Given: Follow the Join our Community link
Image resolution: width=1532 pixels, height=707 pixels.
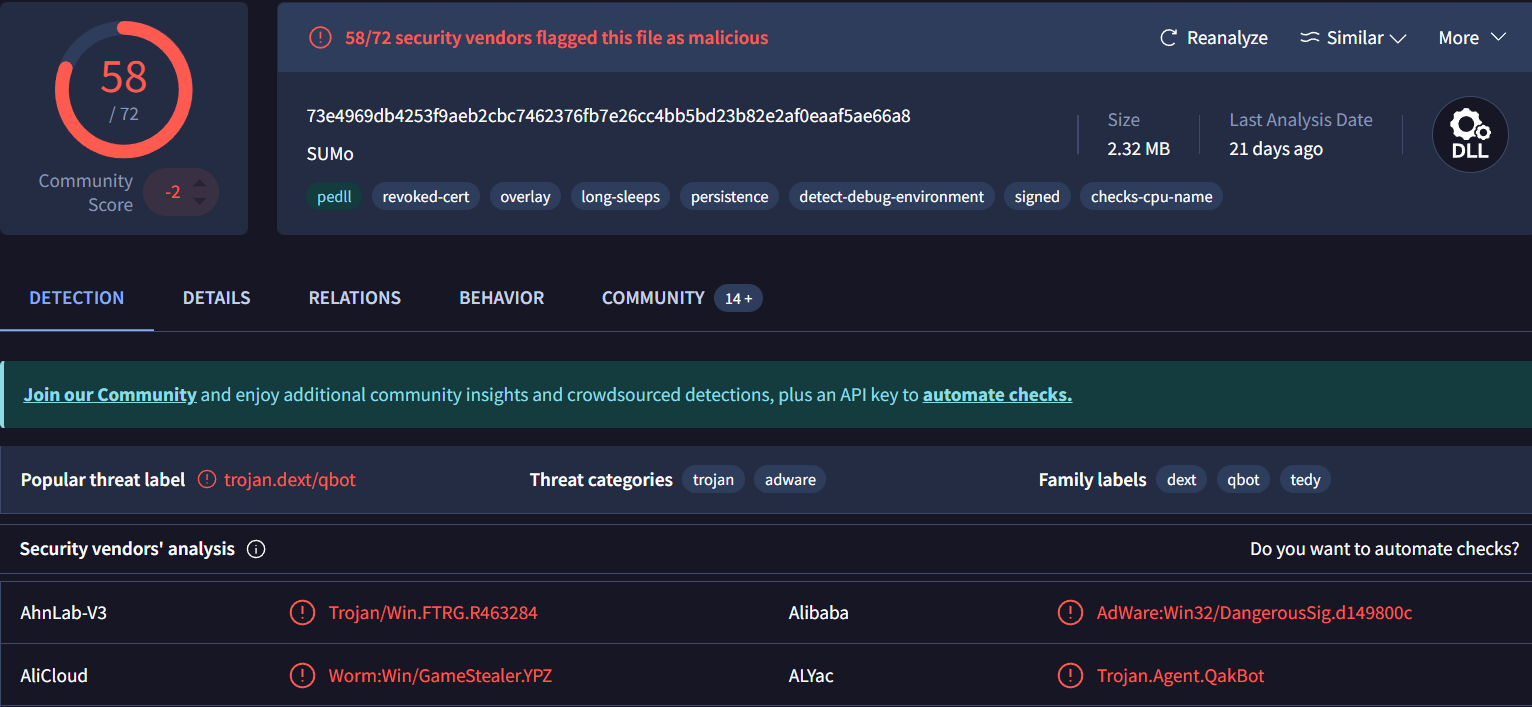Looking at the screenshot, I should 110,395.
